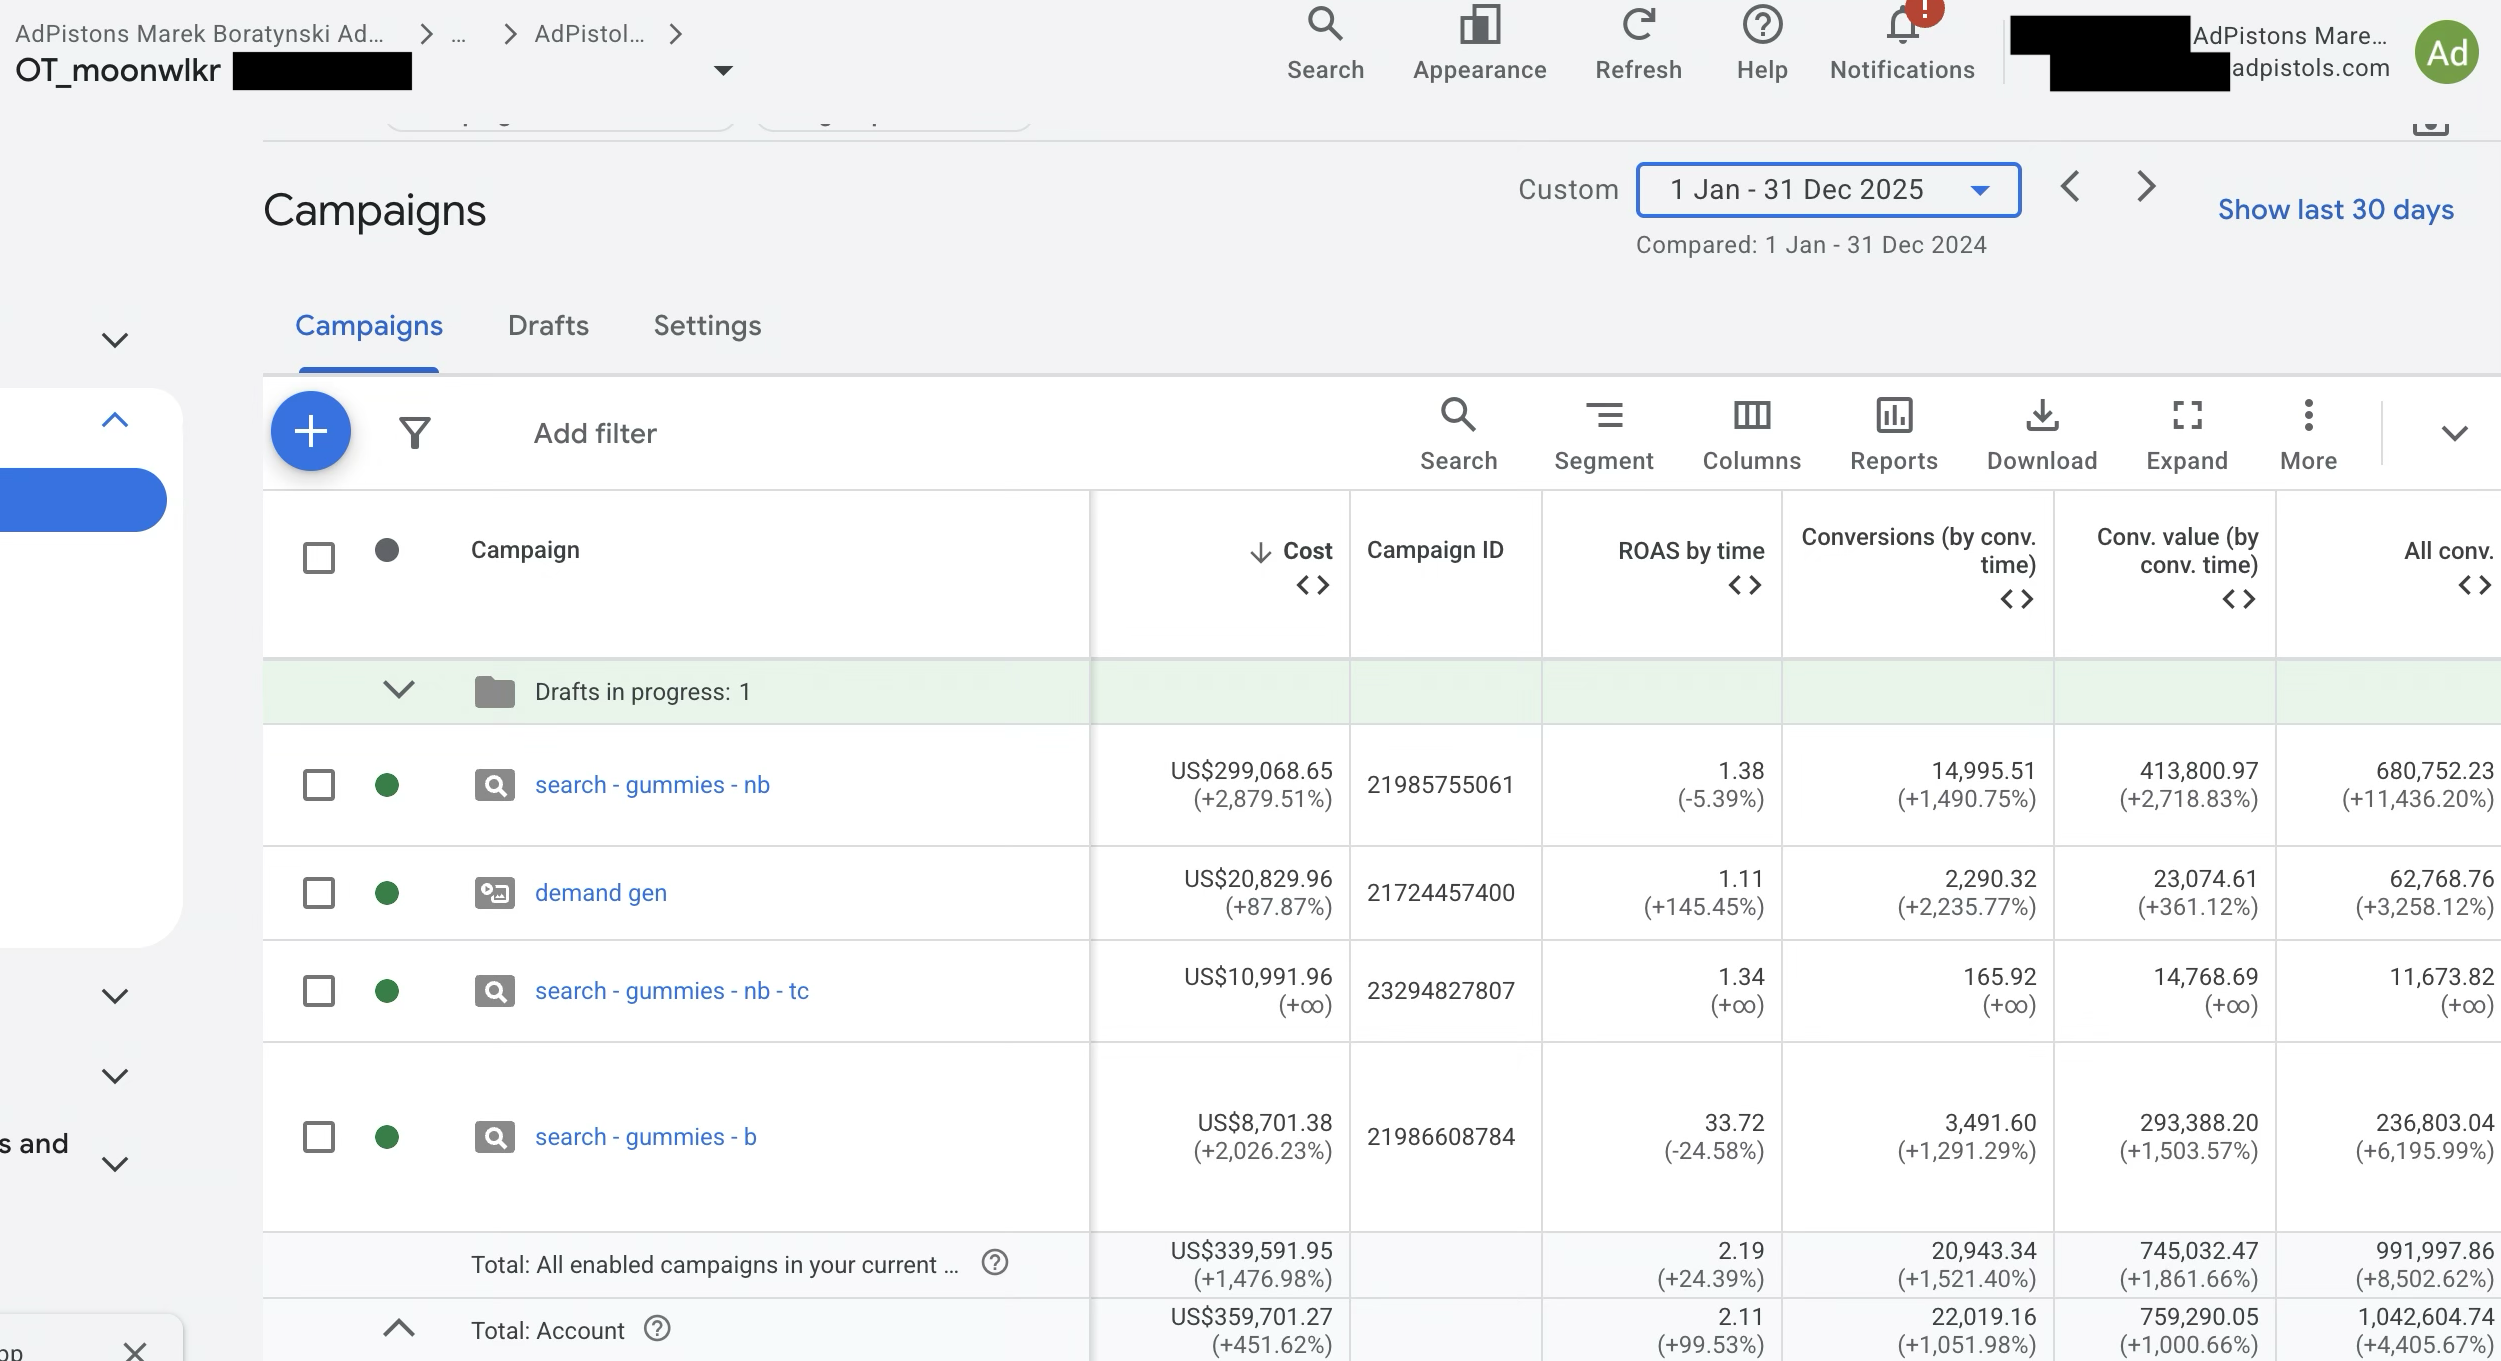2501x1361 pixels.
Task: Click the Expand table icon
Action: [x=2187, y=414]
